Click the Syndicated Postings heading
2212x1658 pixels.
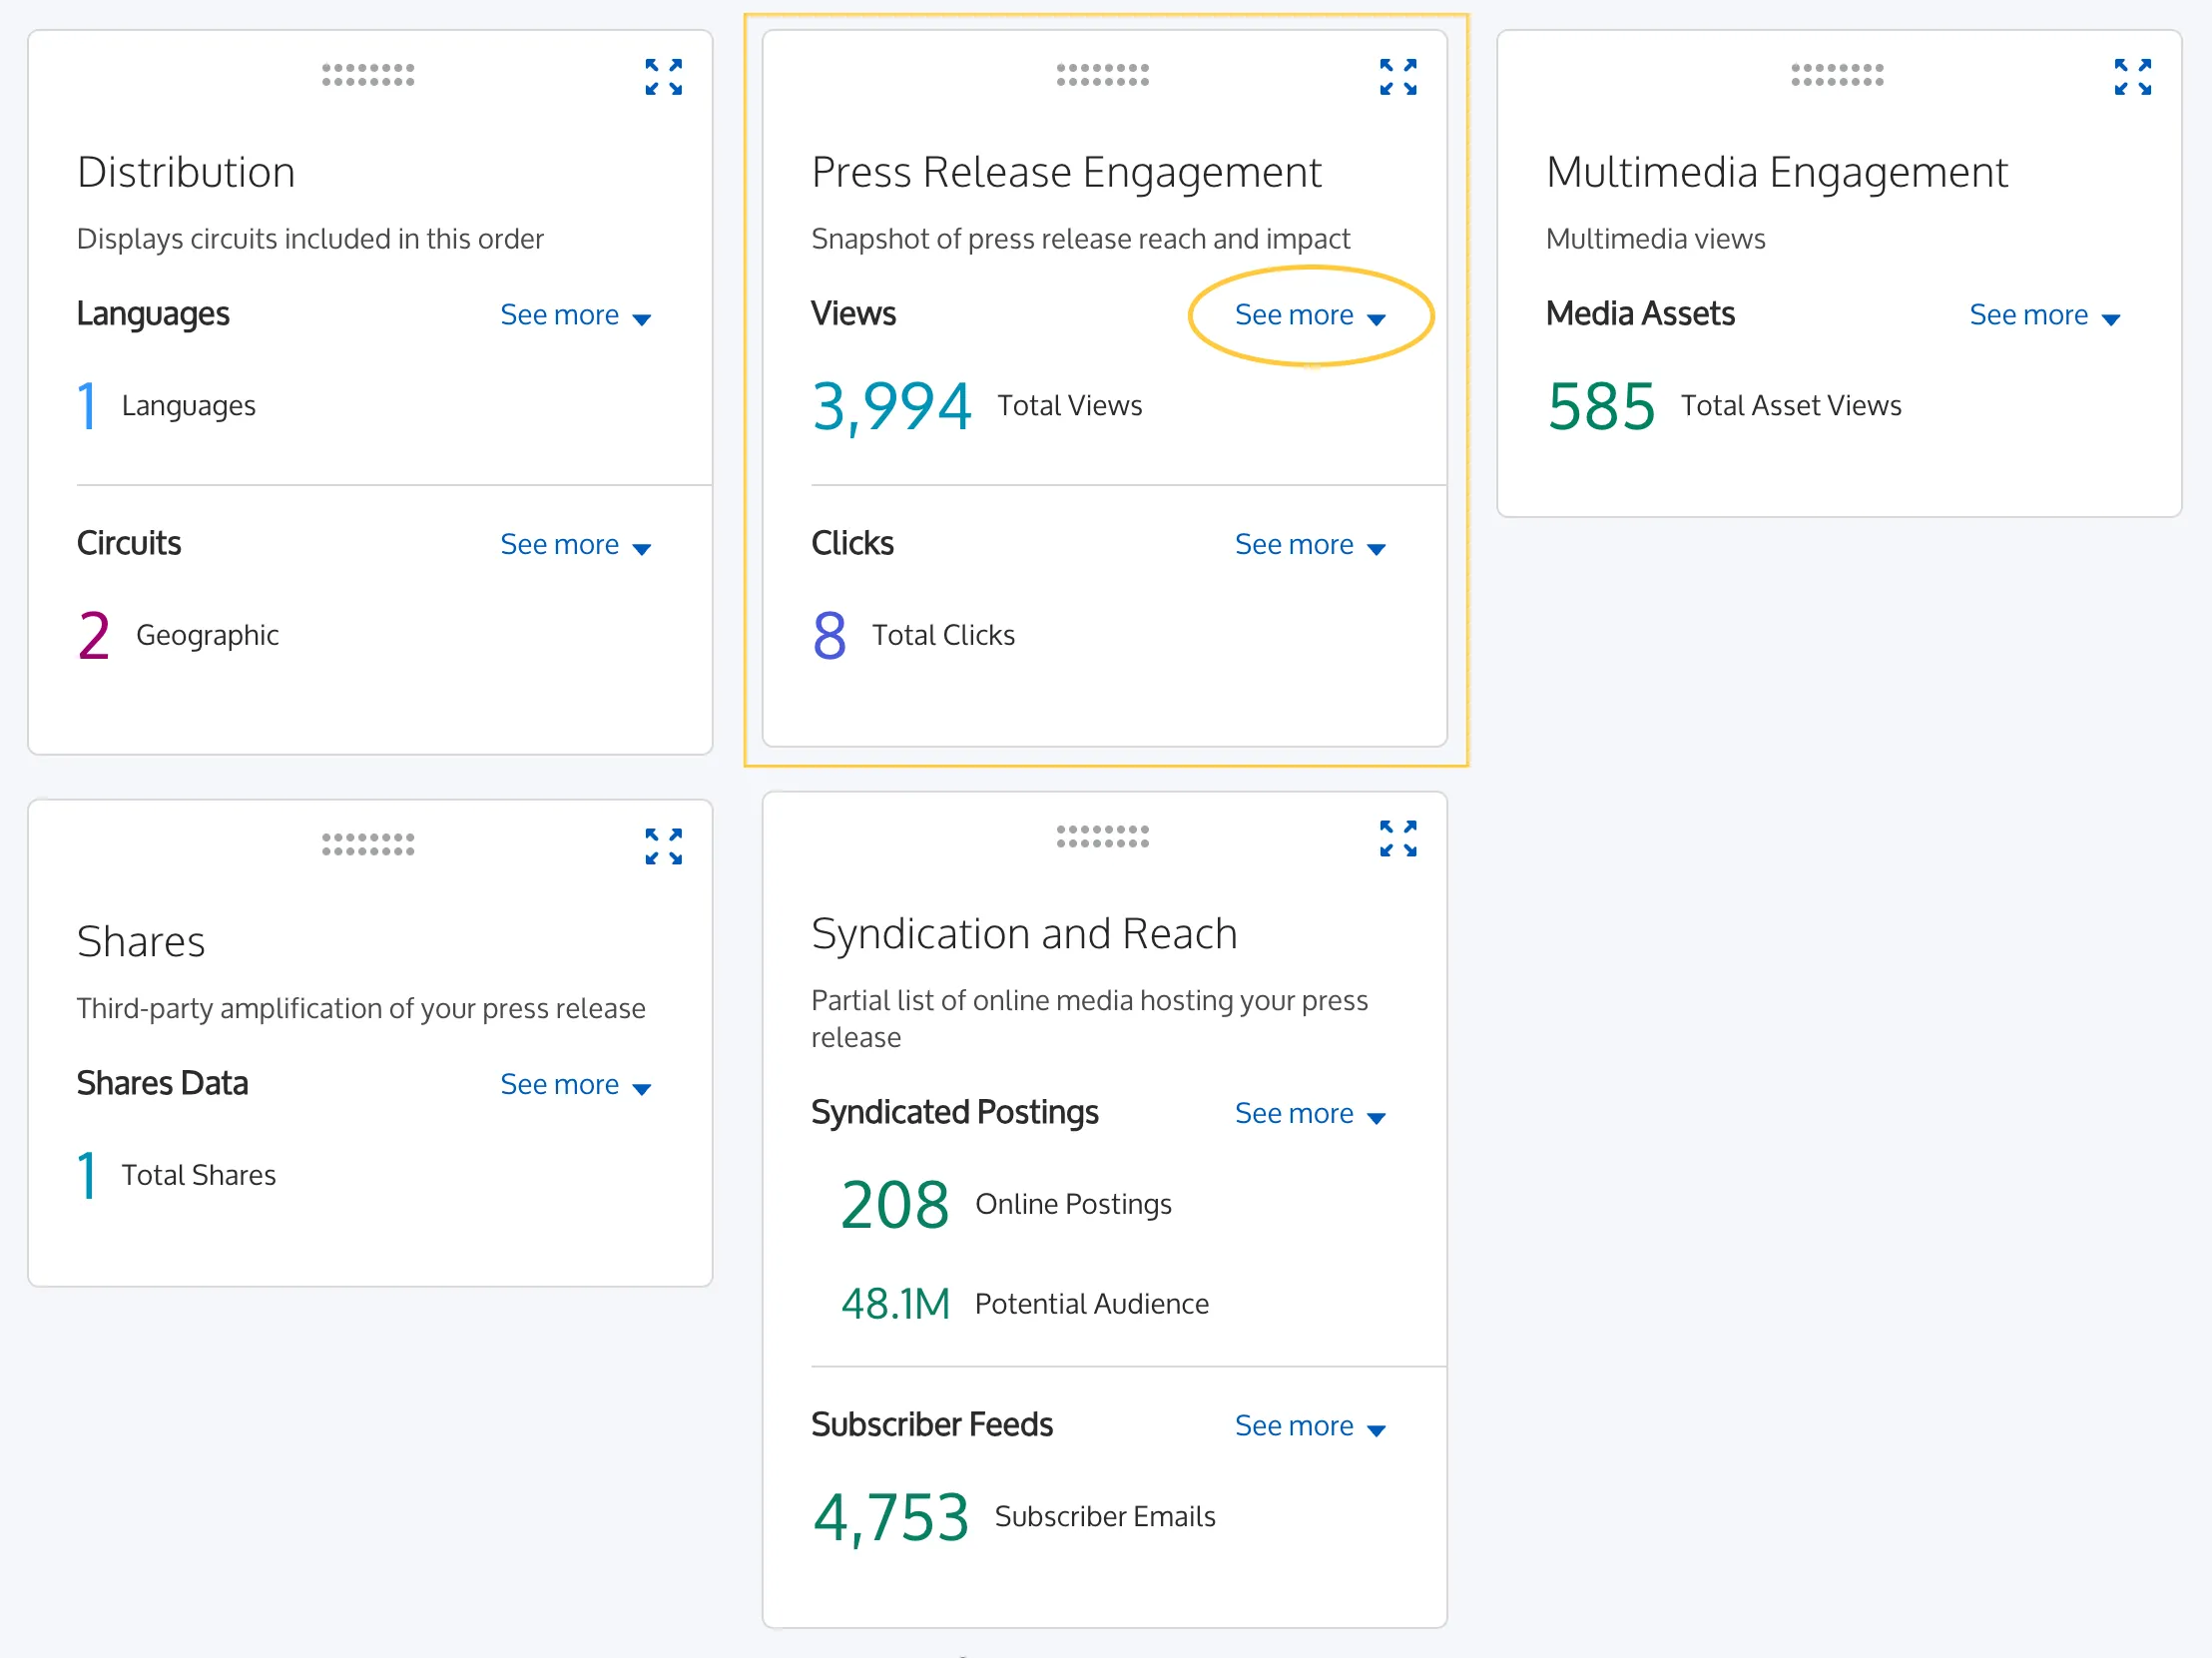point(955,1113)
